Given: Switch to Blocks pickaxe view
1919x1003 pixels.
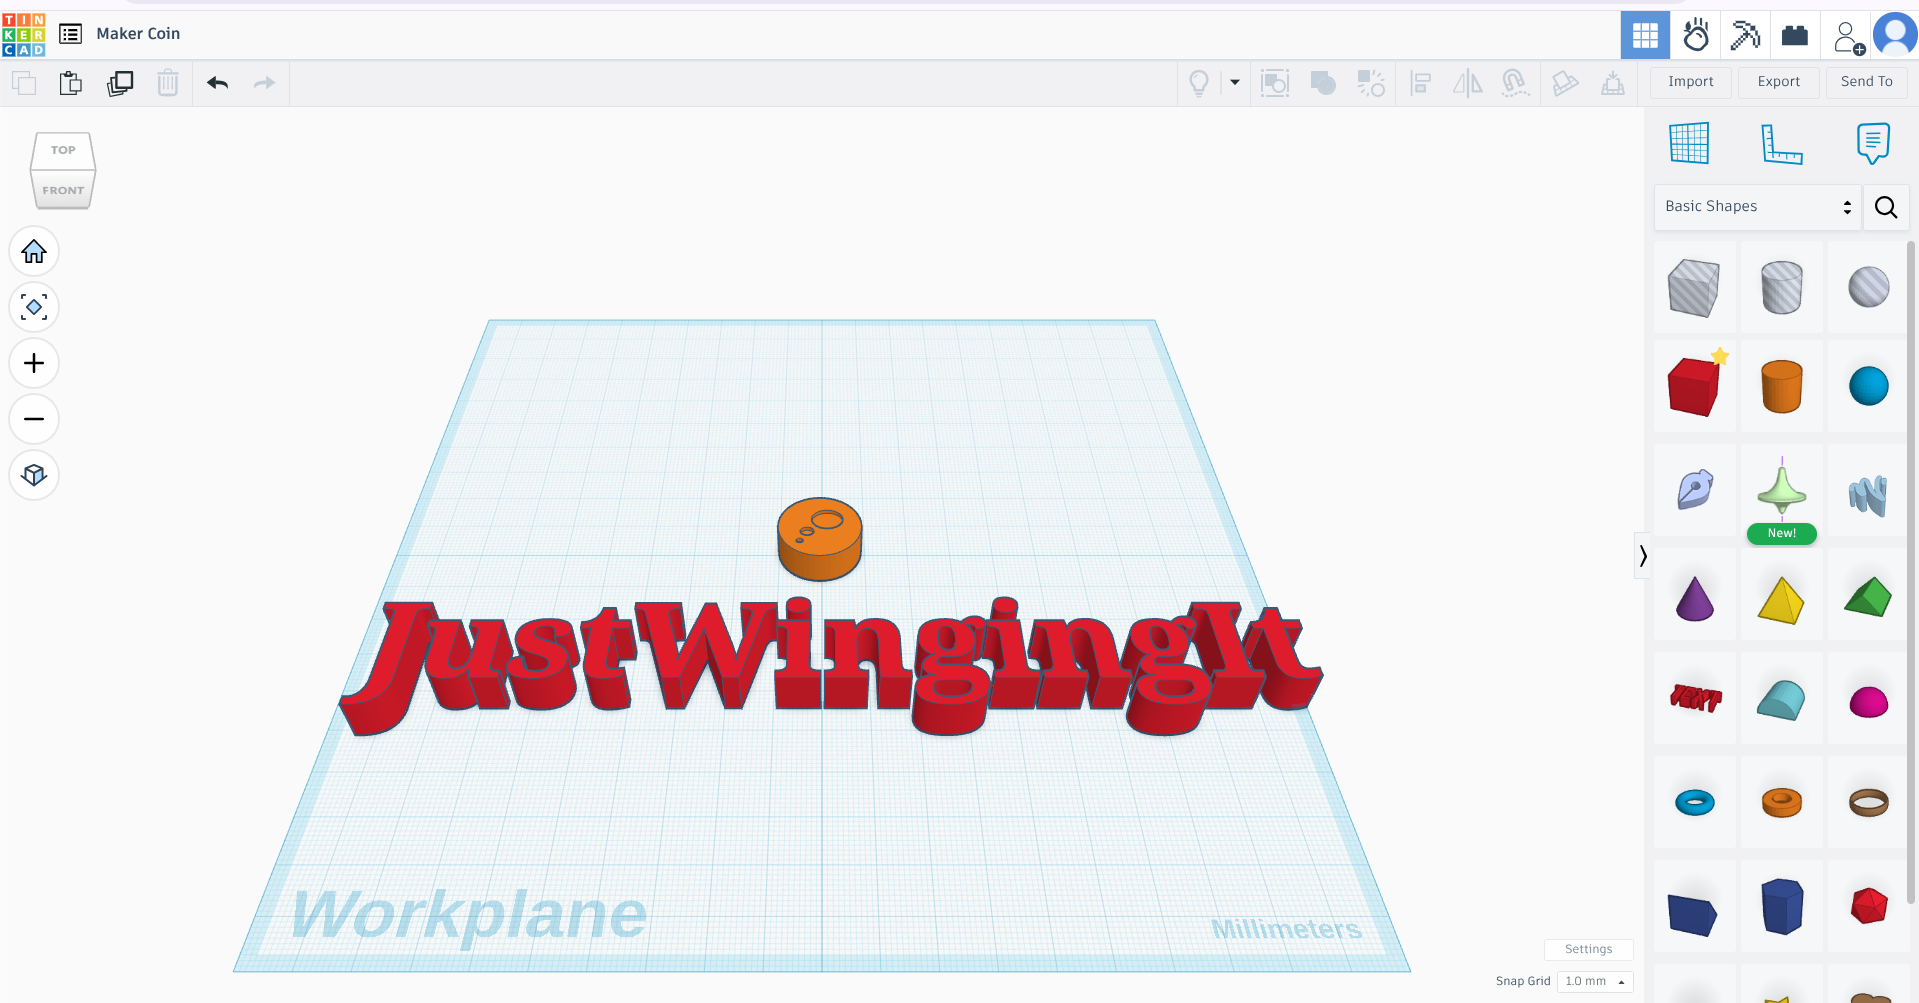Looking at the screenshot, I should 1745,36.
